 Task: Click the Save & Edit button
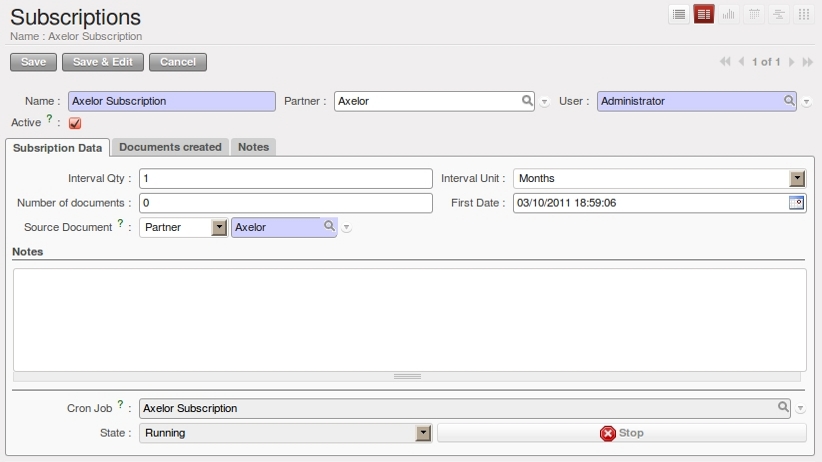103,62
